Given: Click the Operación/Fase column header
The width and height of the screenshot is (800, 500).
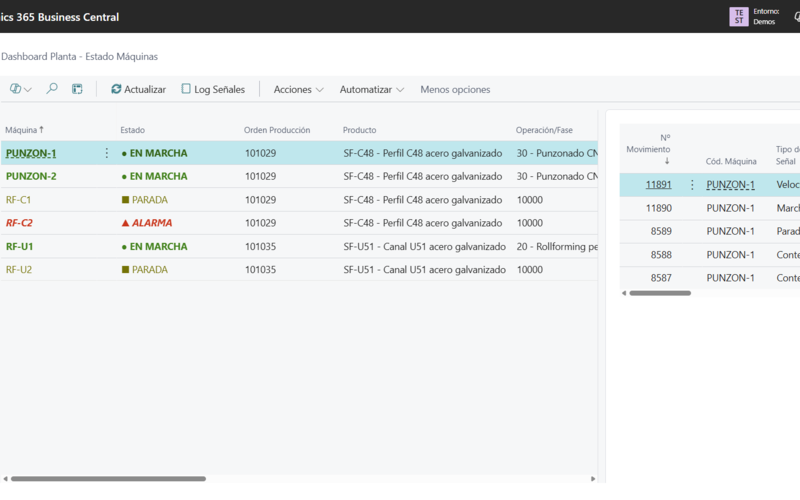Looking at the screenshot, I should (x=544, y=130).
